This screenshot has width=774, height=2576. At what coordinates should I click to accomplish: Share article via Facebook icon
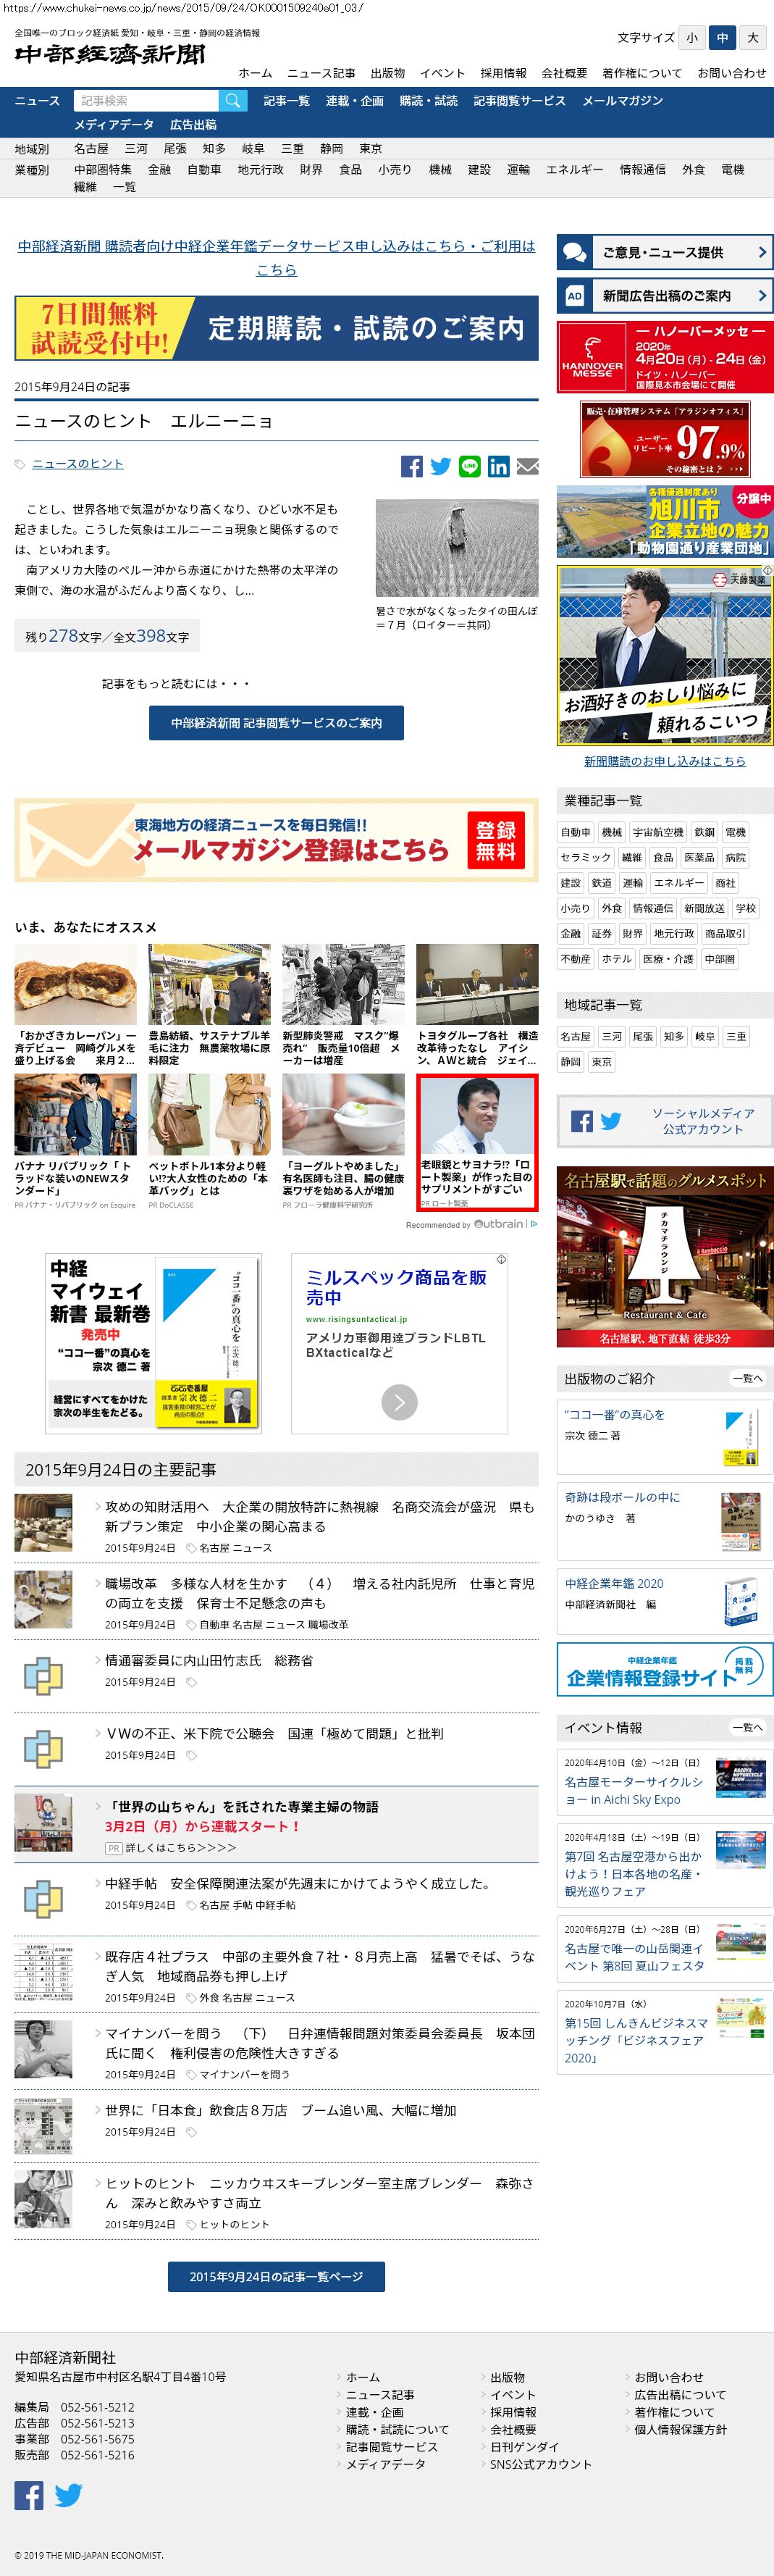pos(411,466)
